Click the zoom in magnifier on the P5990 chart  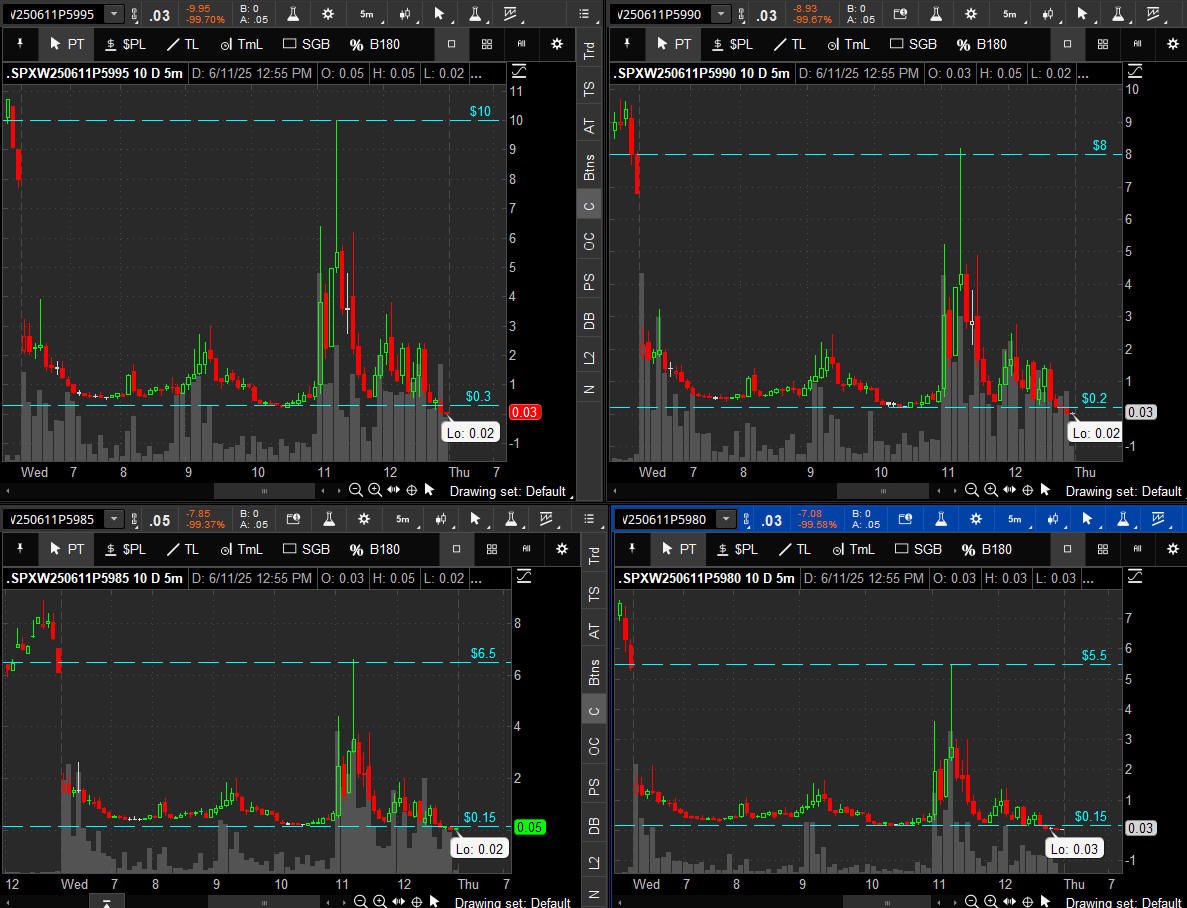pyautogui.click(x=990, y=490)
